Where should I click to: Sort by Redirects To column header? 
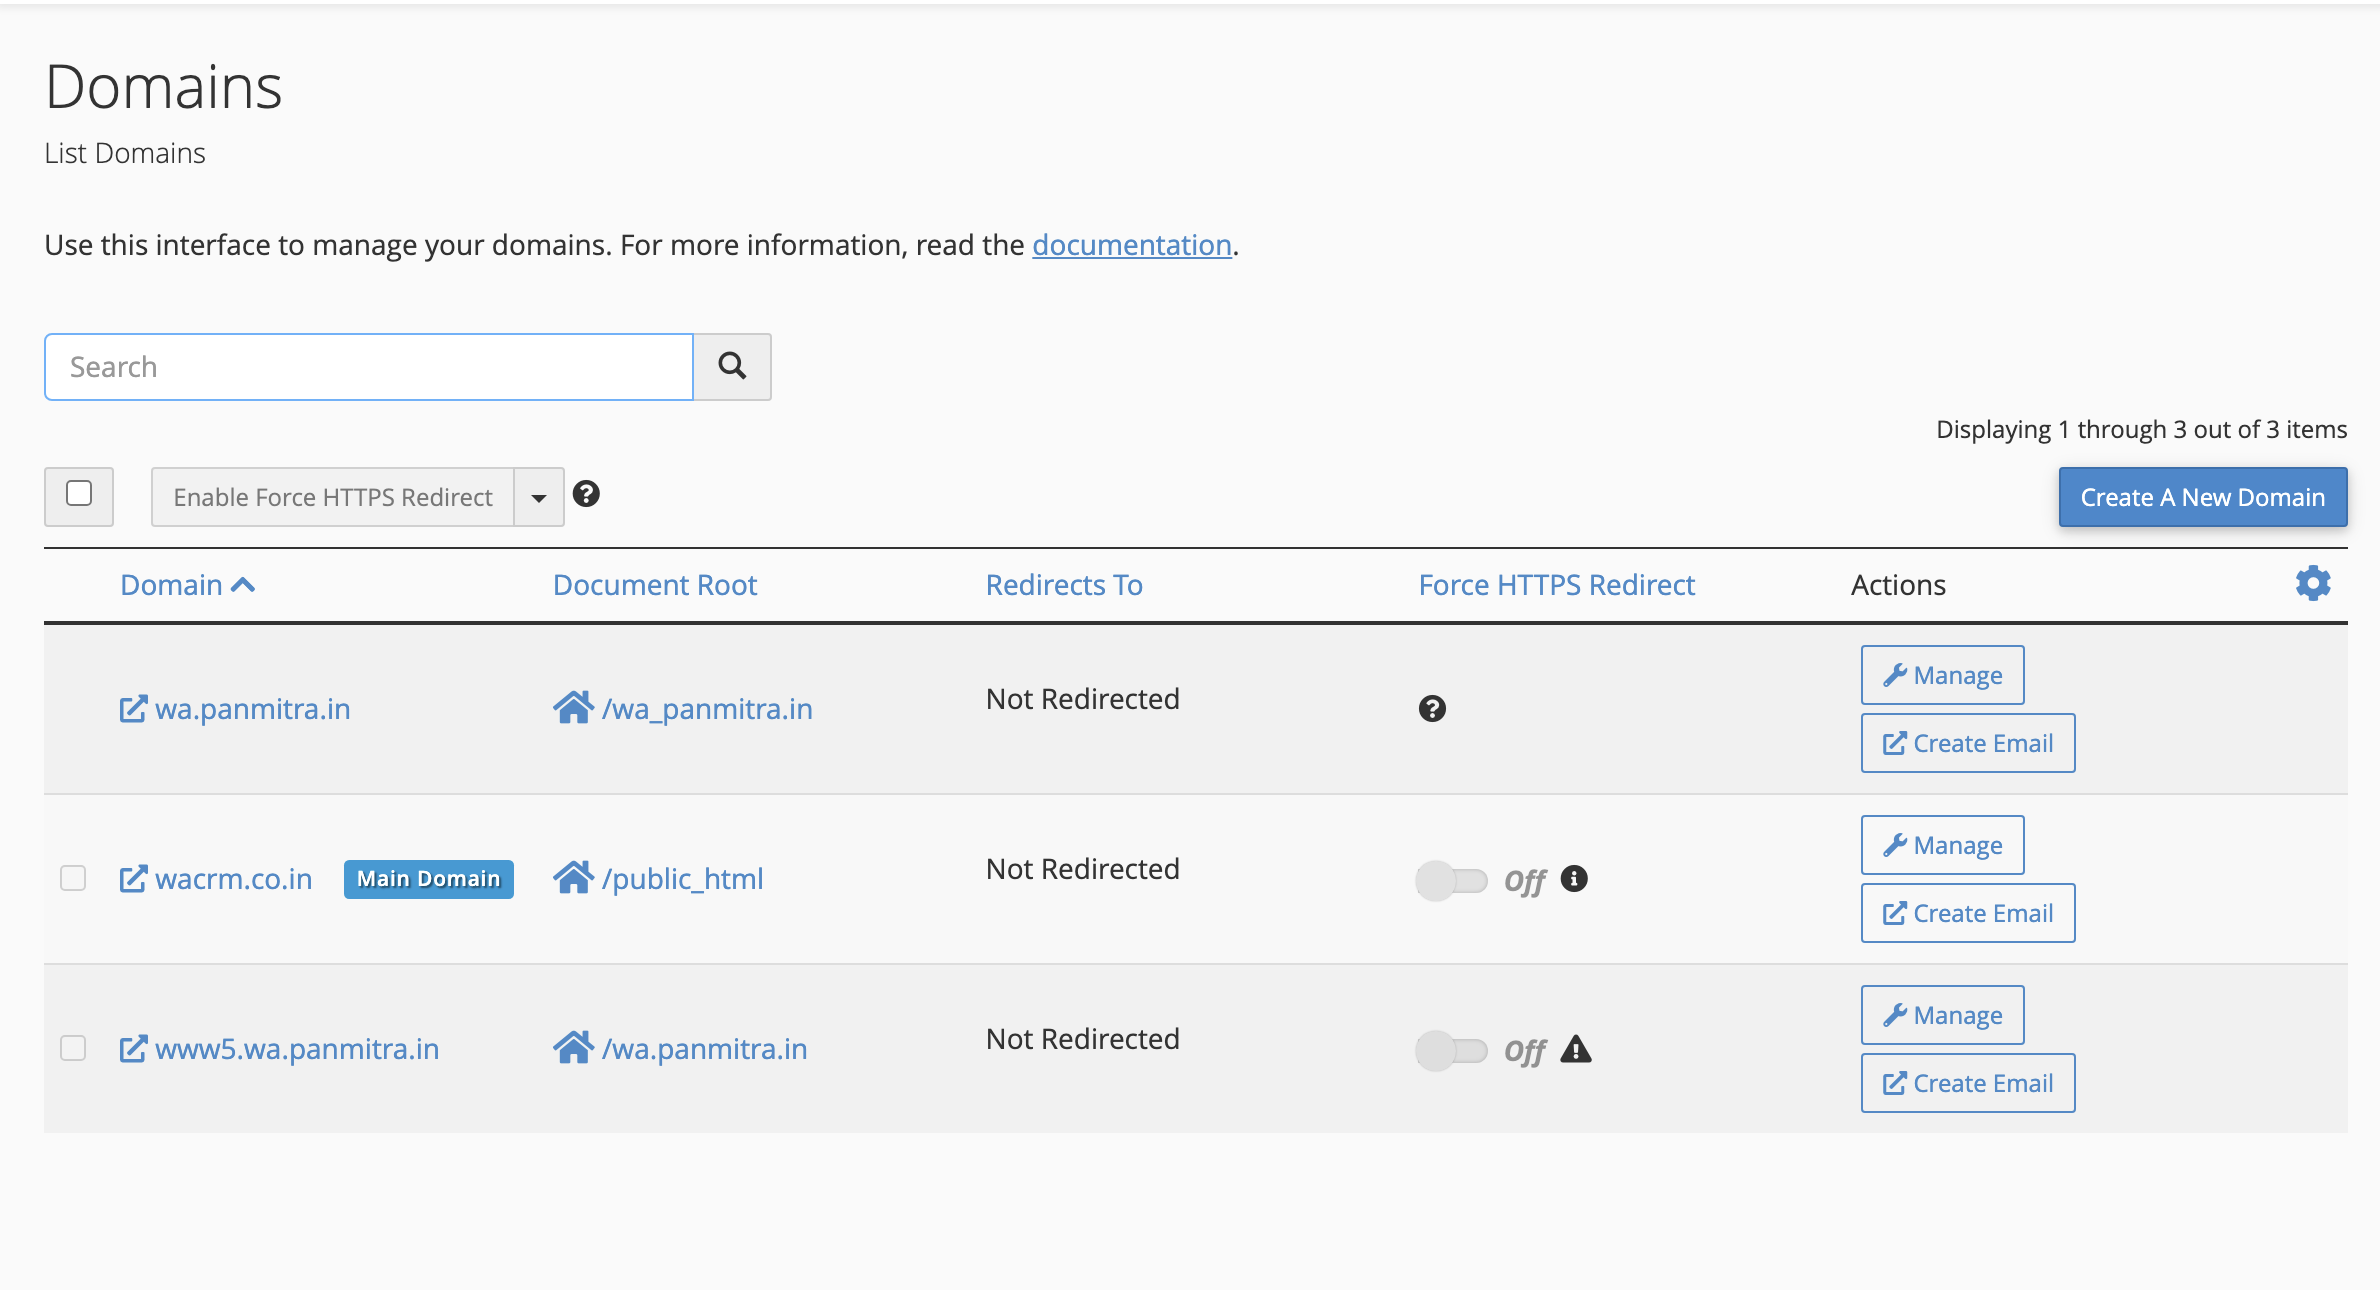(1063, 585)
